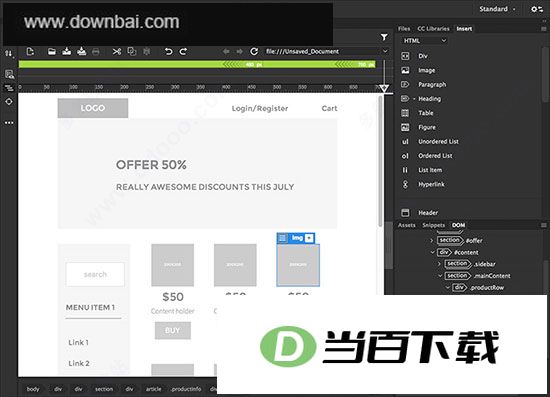The height and width of the screenshot is (397, 550).
Task: Click the BUY button under $50
Action: tap(173, 330)
